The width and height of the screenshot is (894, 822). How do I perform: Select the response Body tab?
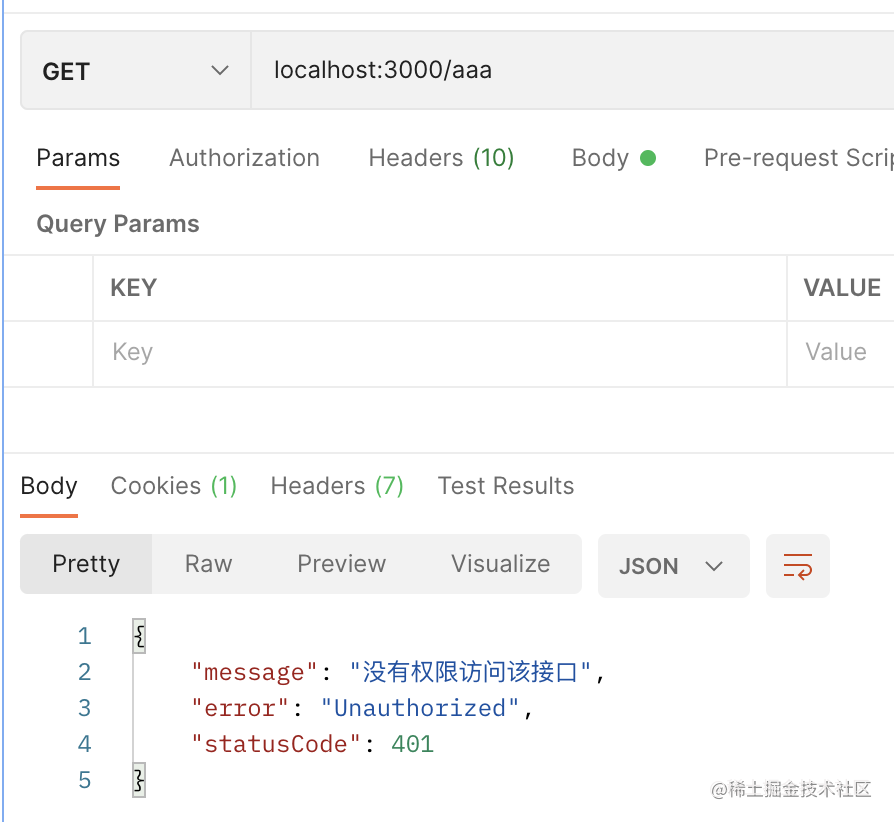[x=49, y=486]
